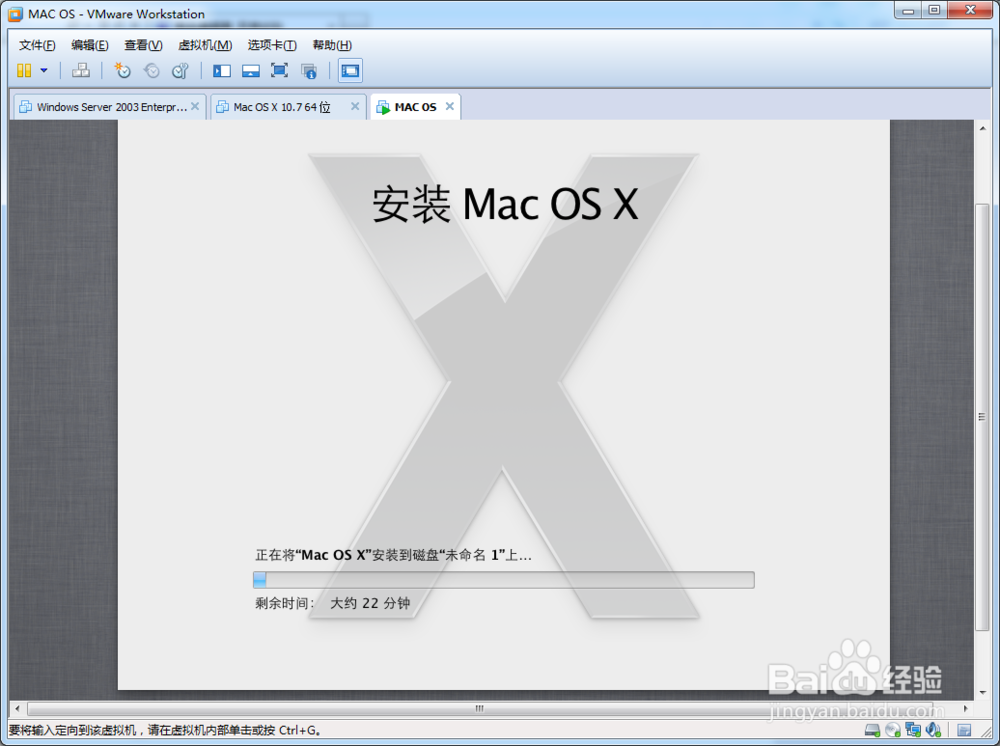The width and height of the screenshot is (1000, 746).
Task: Click the VMware Workstation title bar icon
Action: click(x=15, y=14)
